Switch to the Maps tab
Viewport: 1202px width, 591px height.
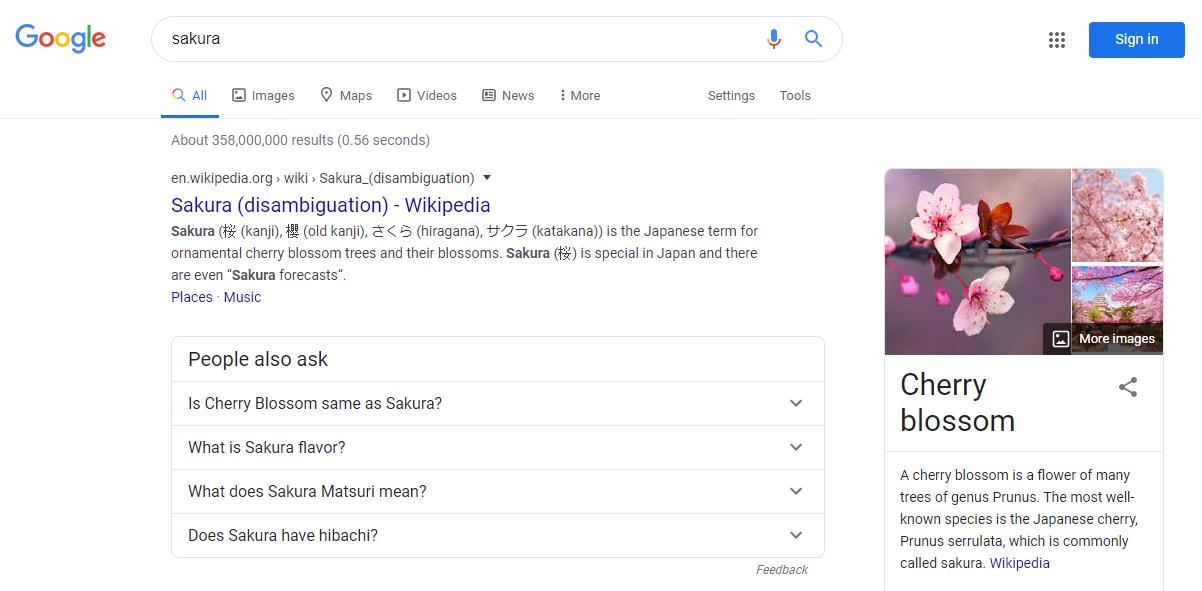click(x=345, y=96)
